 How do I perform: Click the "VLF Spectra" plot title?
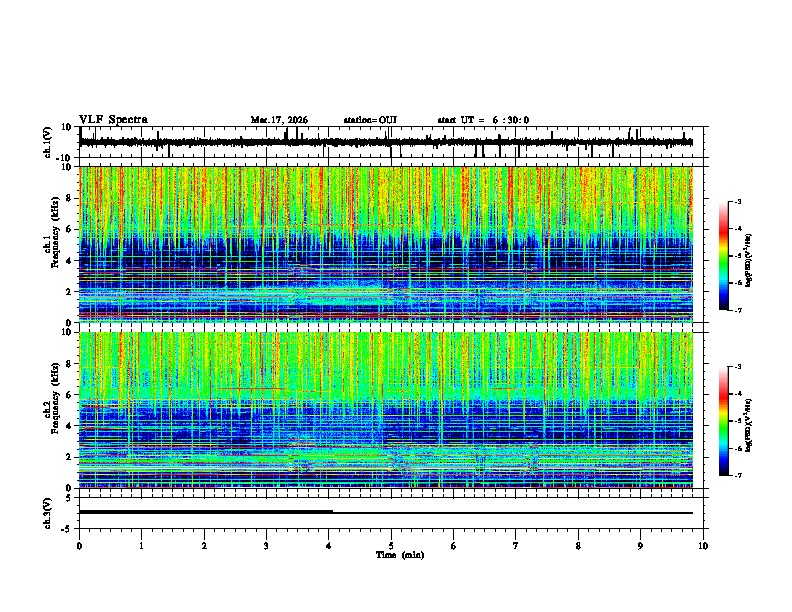(x=113, y=120)
